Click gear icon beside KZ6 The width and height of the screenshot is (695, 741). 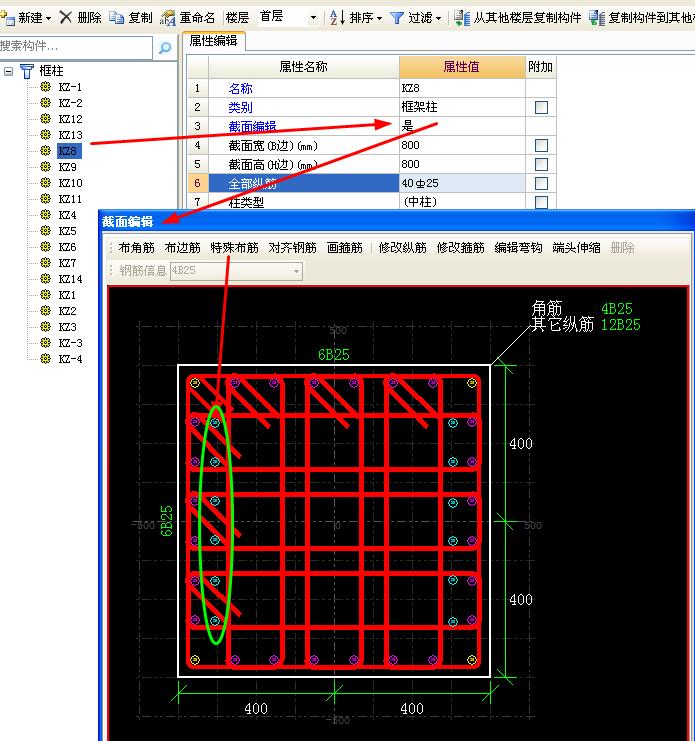[x=45, y=247]
